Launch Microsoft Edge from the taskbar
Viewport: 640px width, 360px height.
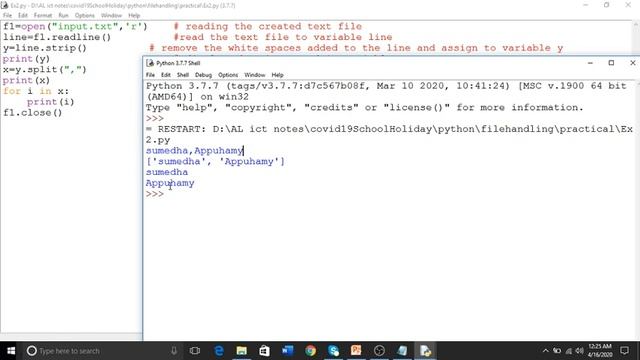(x=219, y=351)
